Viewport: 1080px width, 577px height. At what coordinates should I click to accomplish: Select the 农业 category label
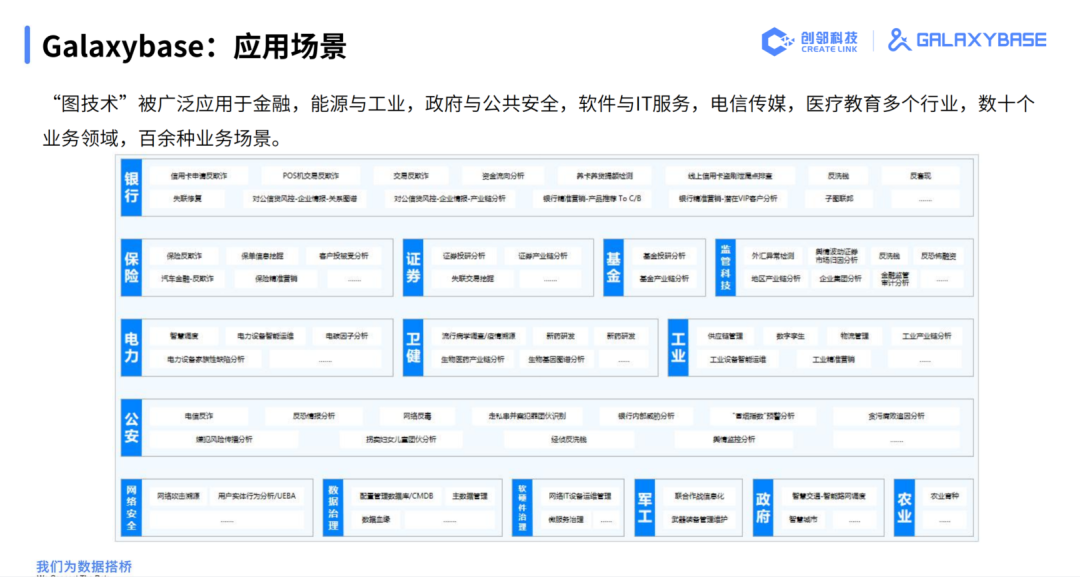tap(904, 508)
